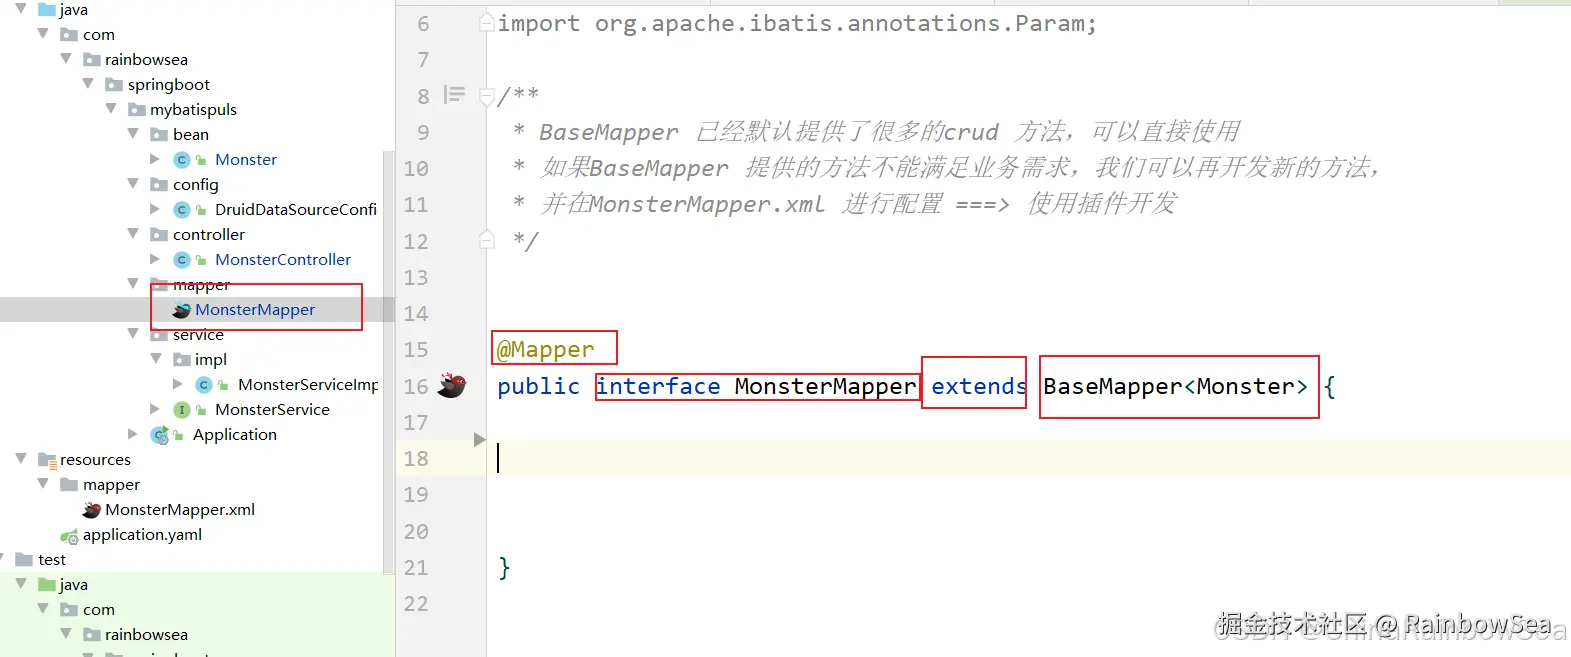Fold the Javadoc comment at line 8

(486, 97)
